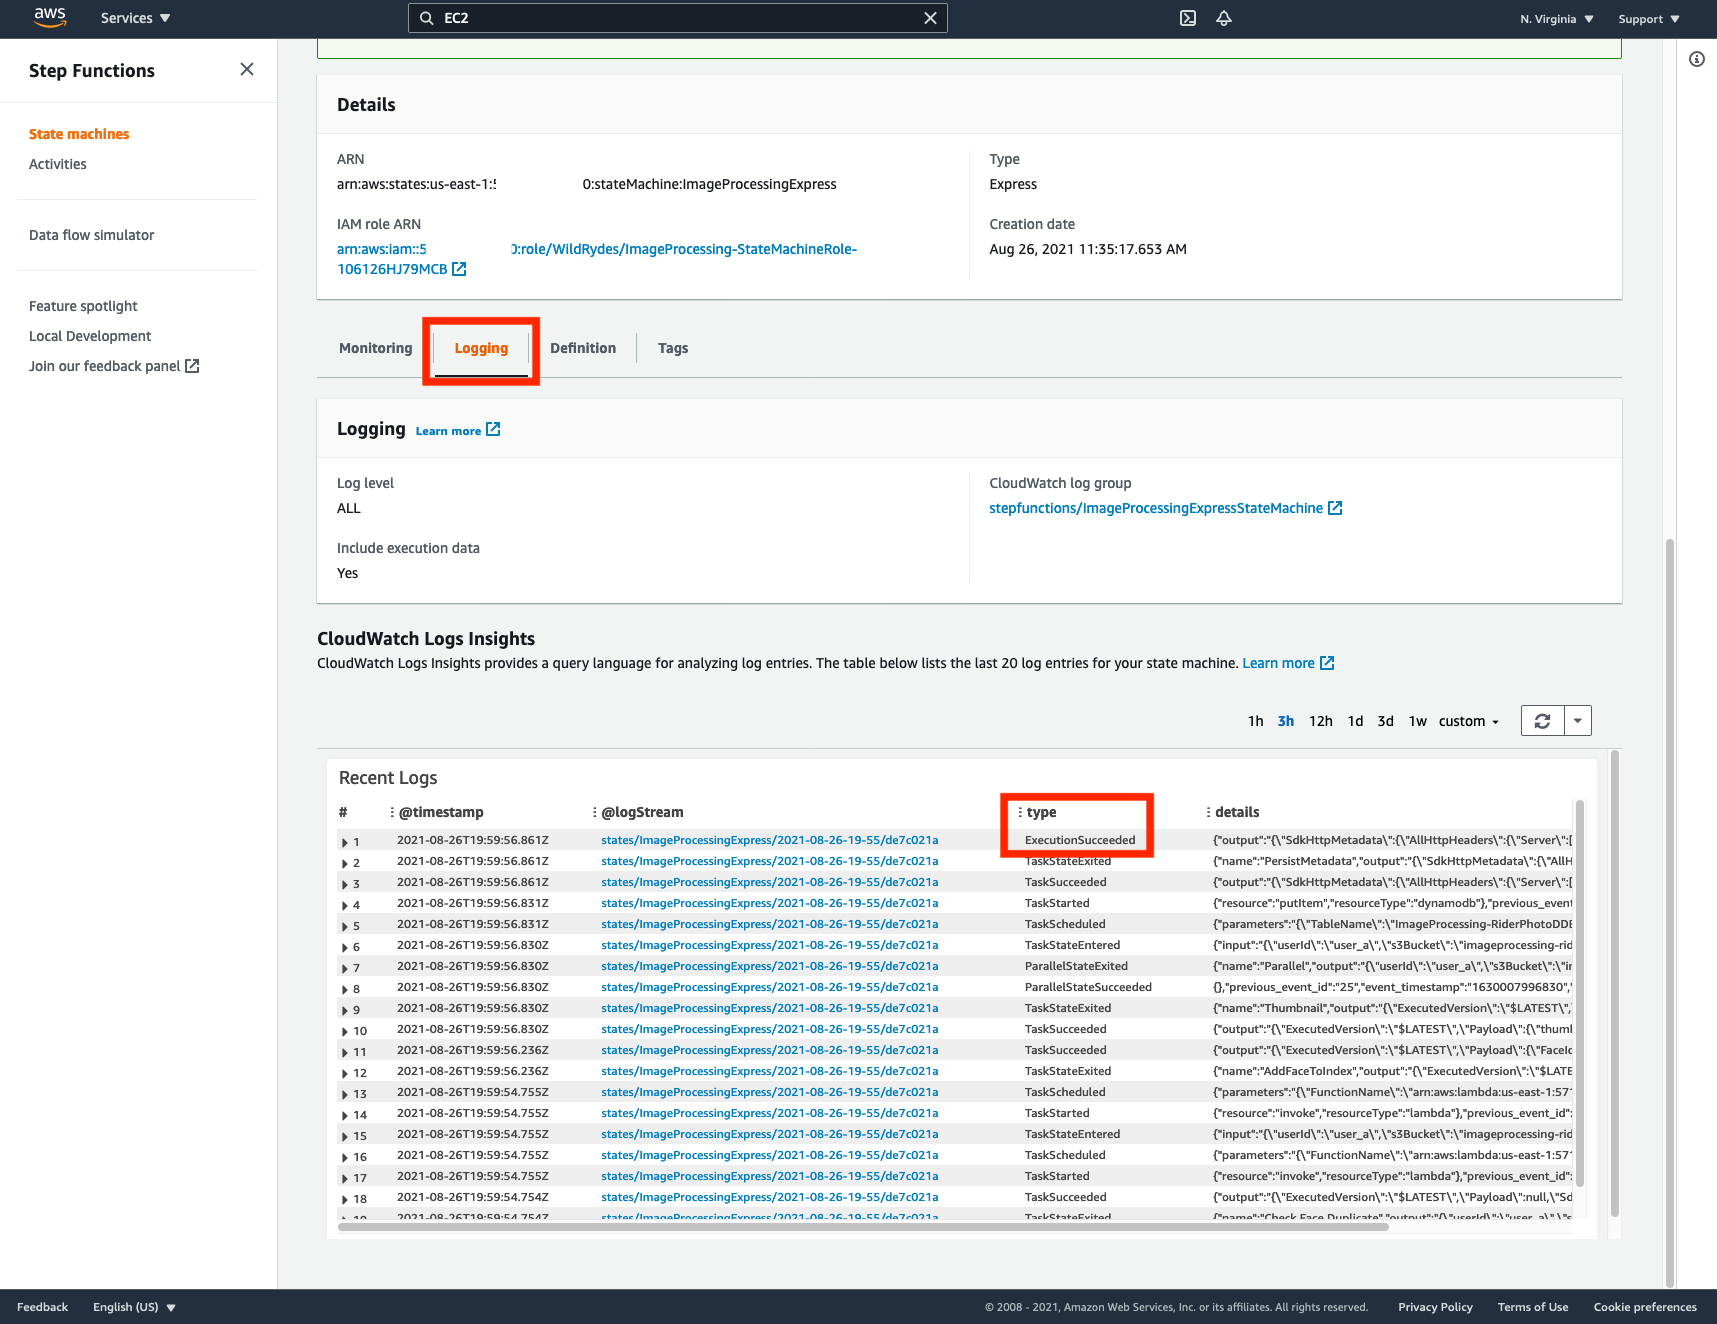The width and height of the screenshot is (1717, 1324).
Task: Select 1d time range
Action: coord(1355,721)
